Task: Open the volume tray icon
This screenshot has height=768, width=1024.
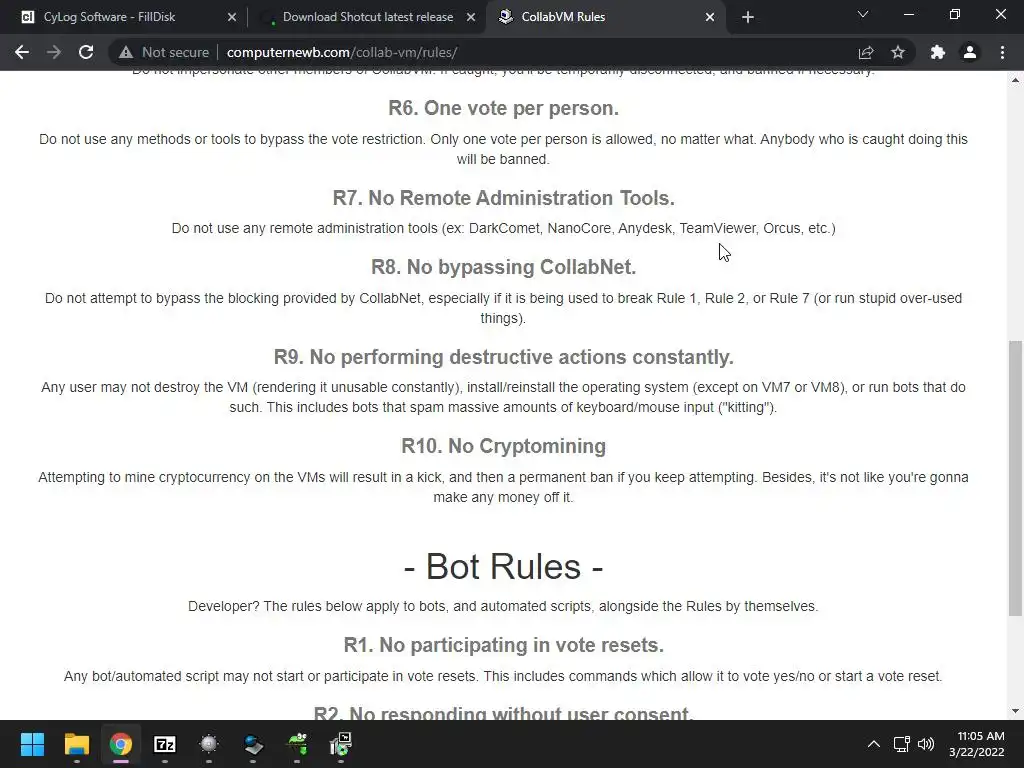Action: 926,744
